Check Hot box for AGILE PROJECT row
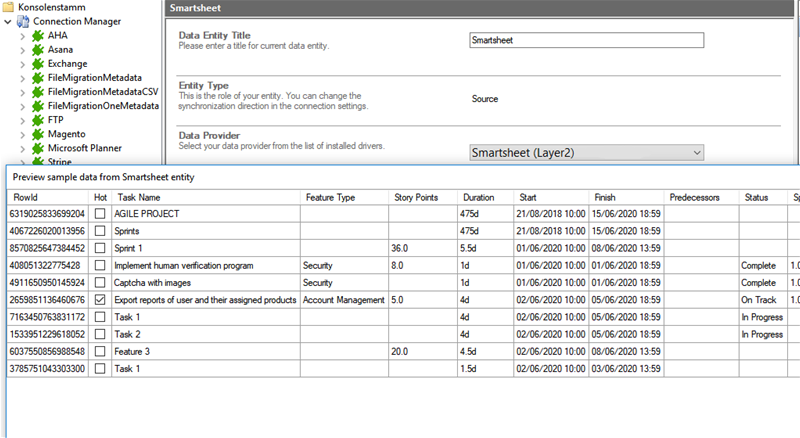Image resolution: width=800 pixels, height=438 pixels. pyautogui.click(x=100, y=214)
